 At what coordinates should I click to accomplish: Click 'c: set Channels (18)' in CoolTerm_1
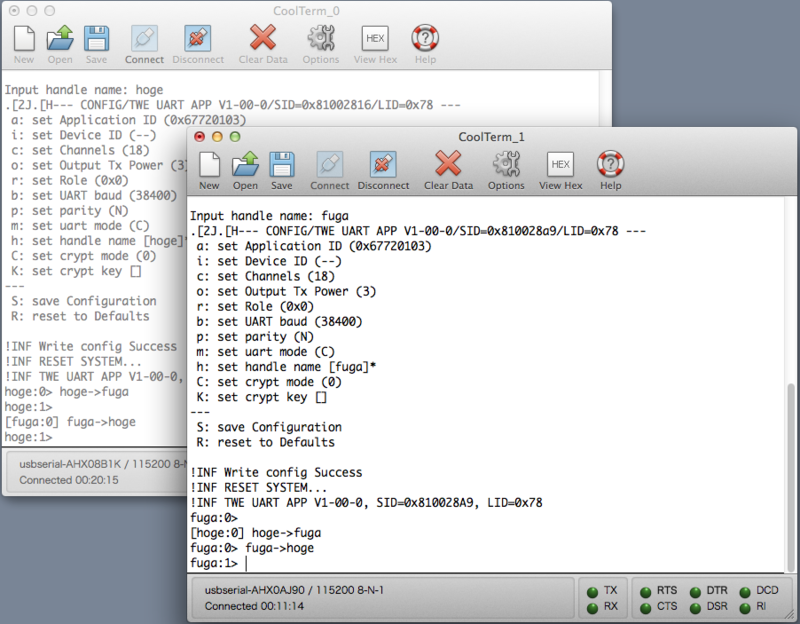pos(266,277)
